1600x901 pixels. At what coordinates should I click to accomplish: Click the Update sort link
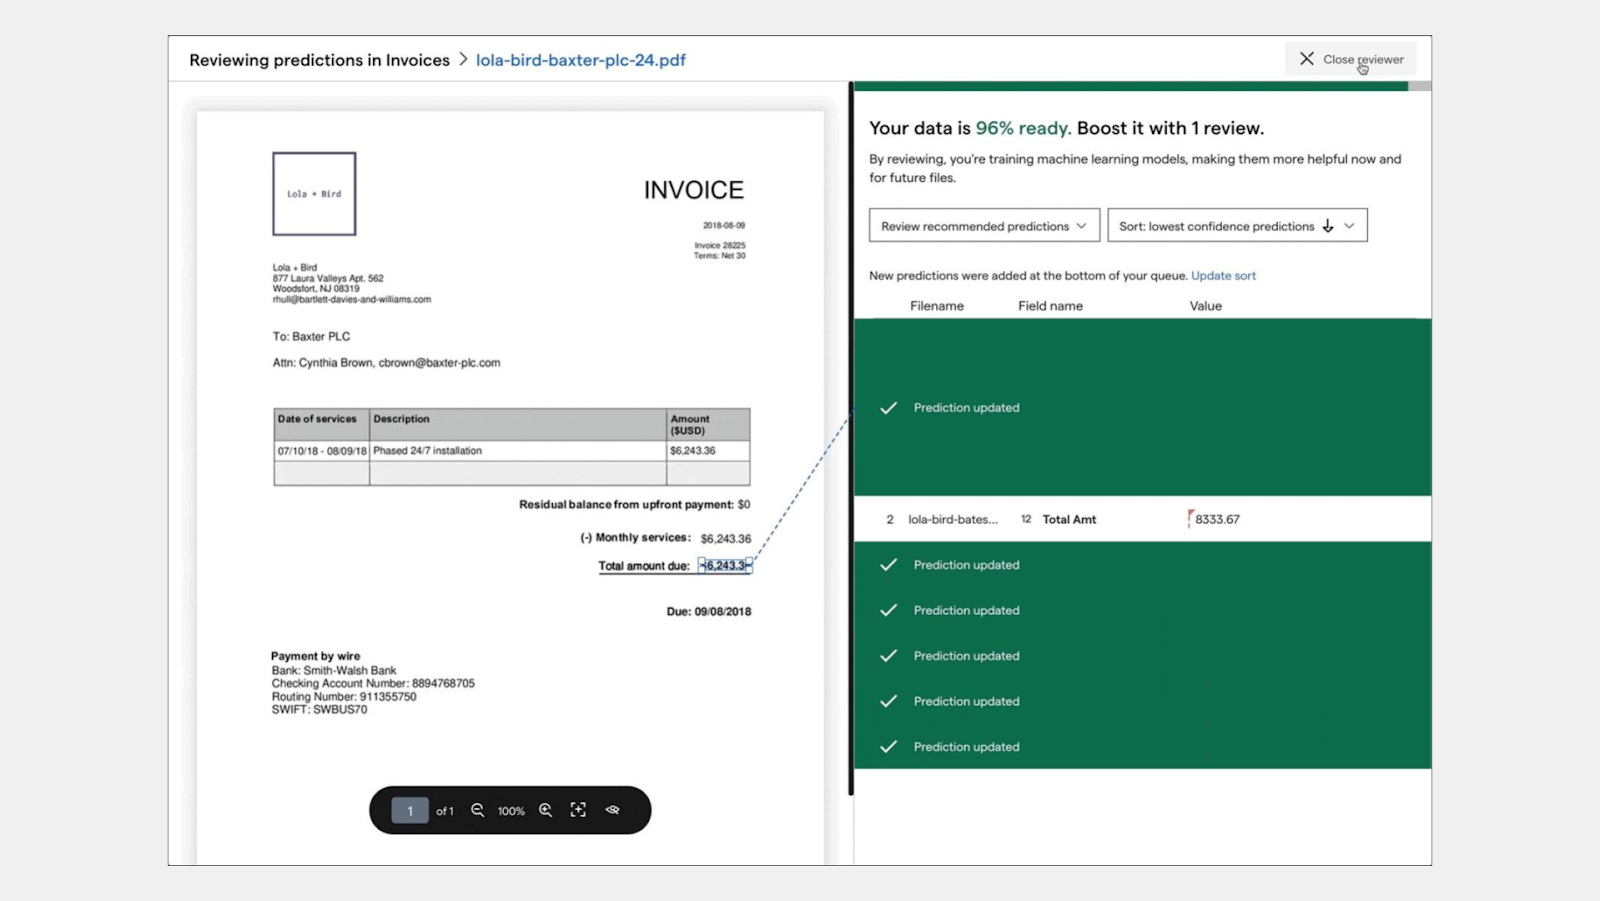pos(1223,276)
